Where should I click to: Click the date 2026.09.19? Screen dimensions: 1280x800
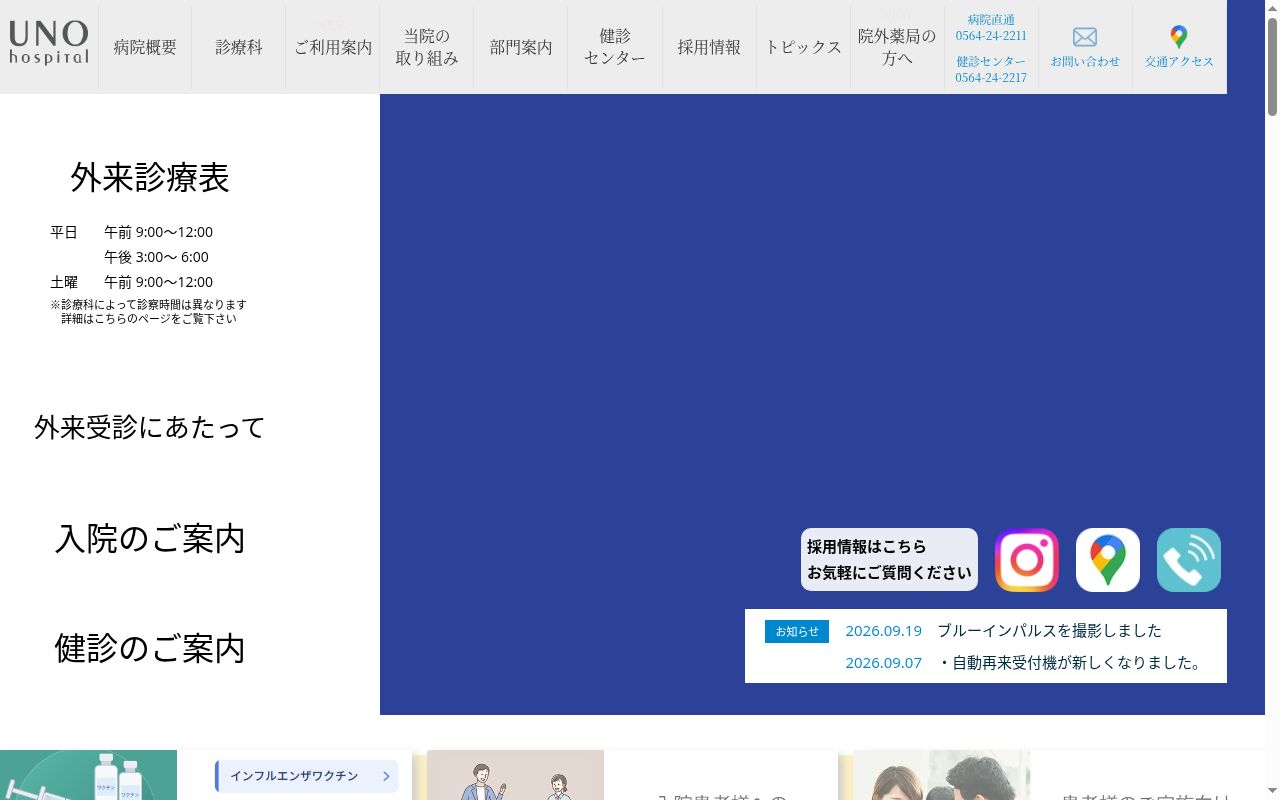click(x=883, y=631)
